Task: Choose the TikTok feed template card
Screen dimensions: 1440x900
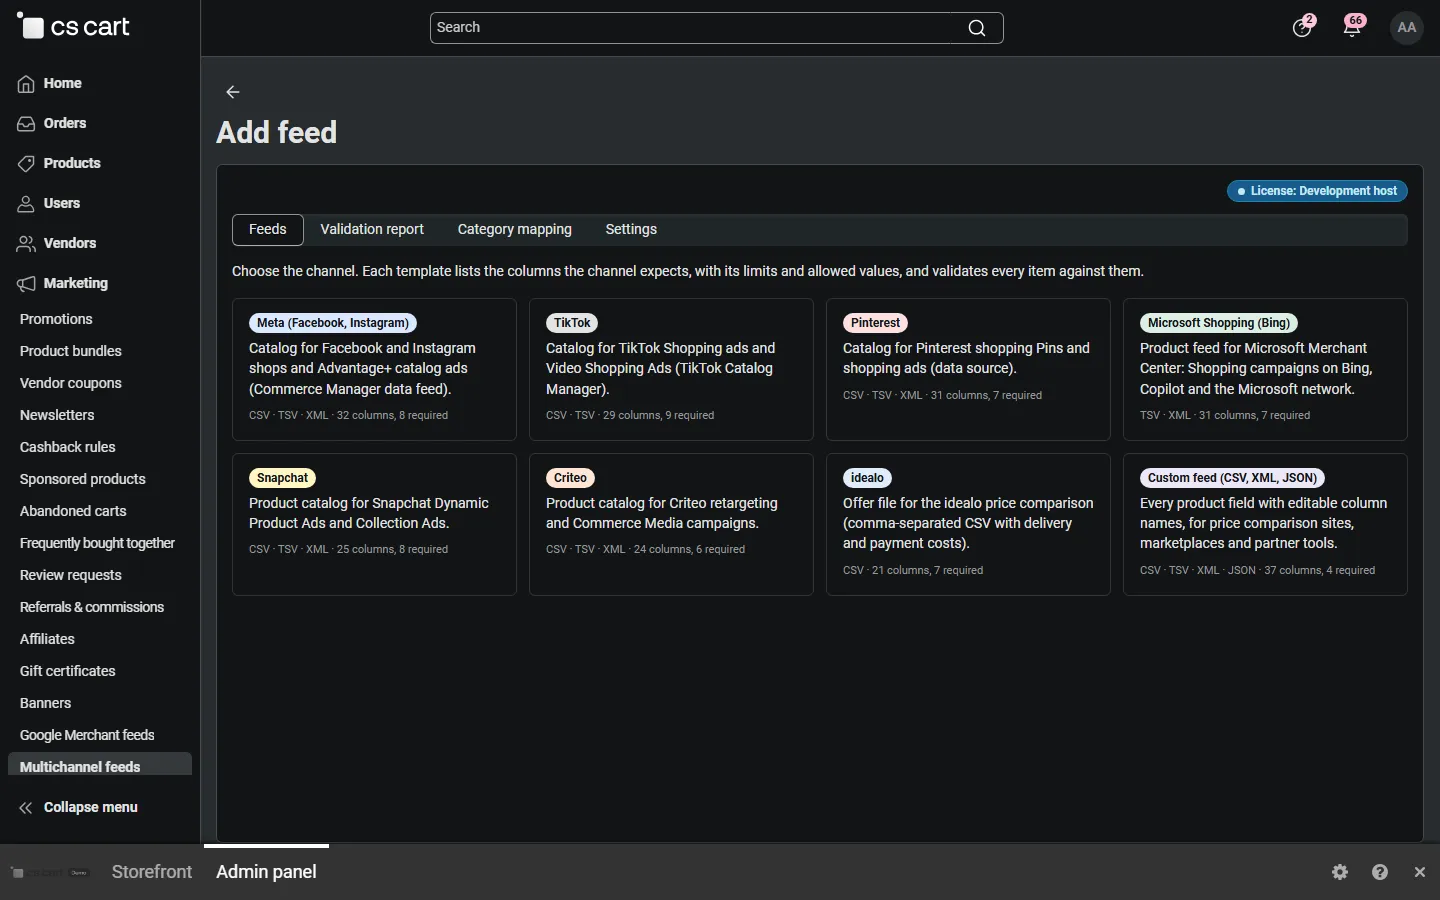Action: [672, 370]
